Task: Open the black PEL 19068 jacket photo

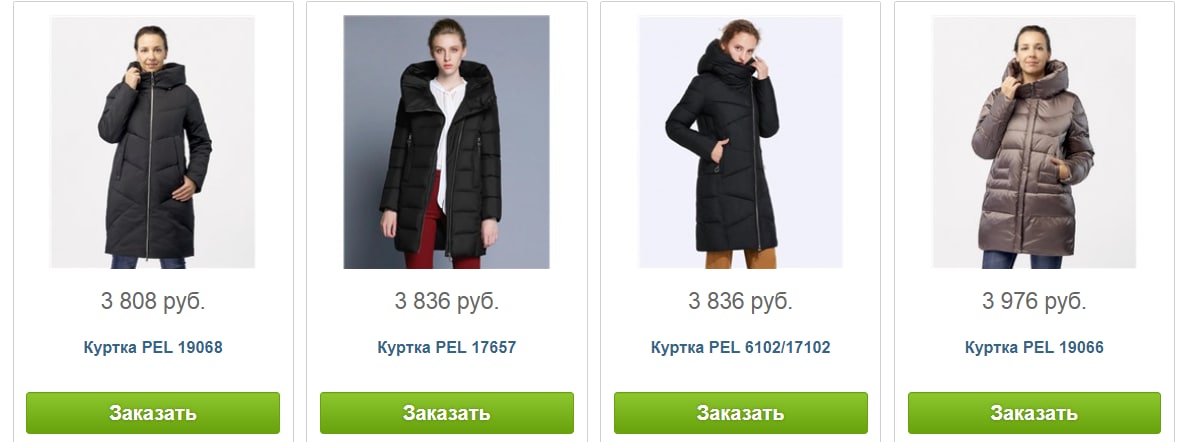Action: pos(153,142)
